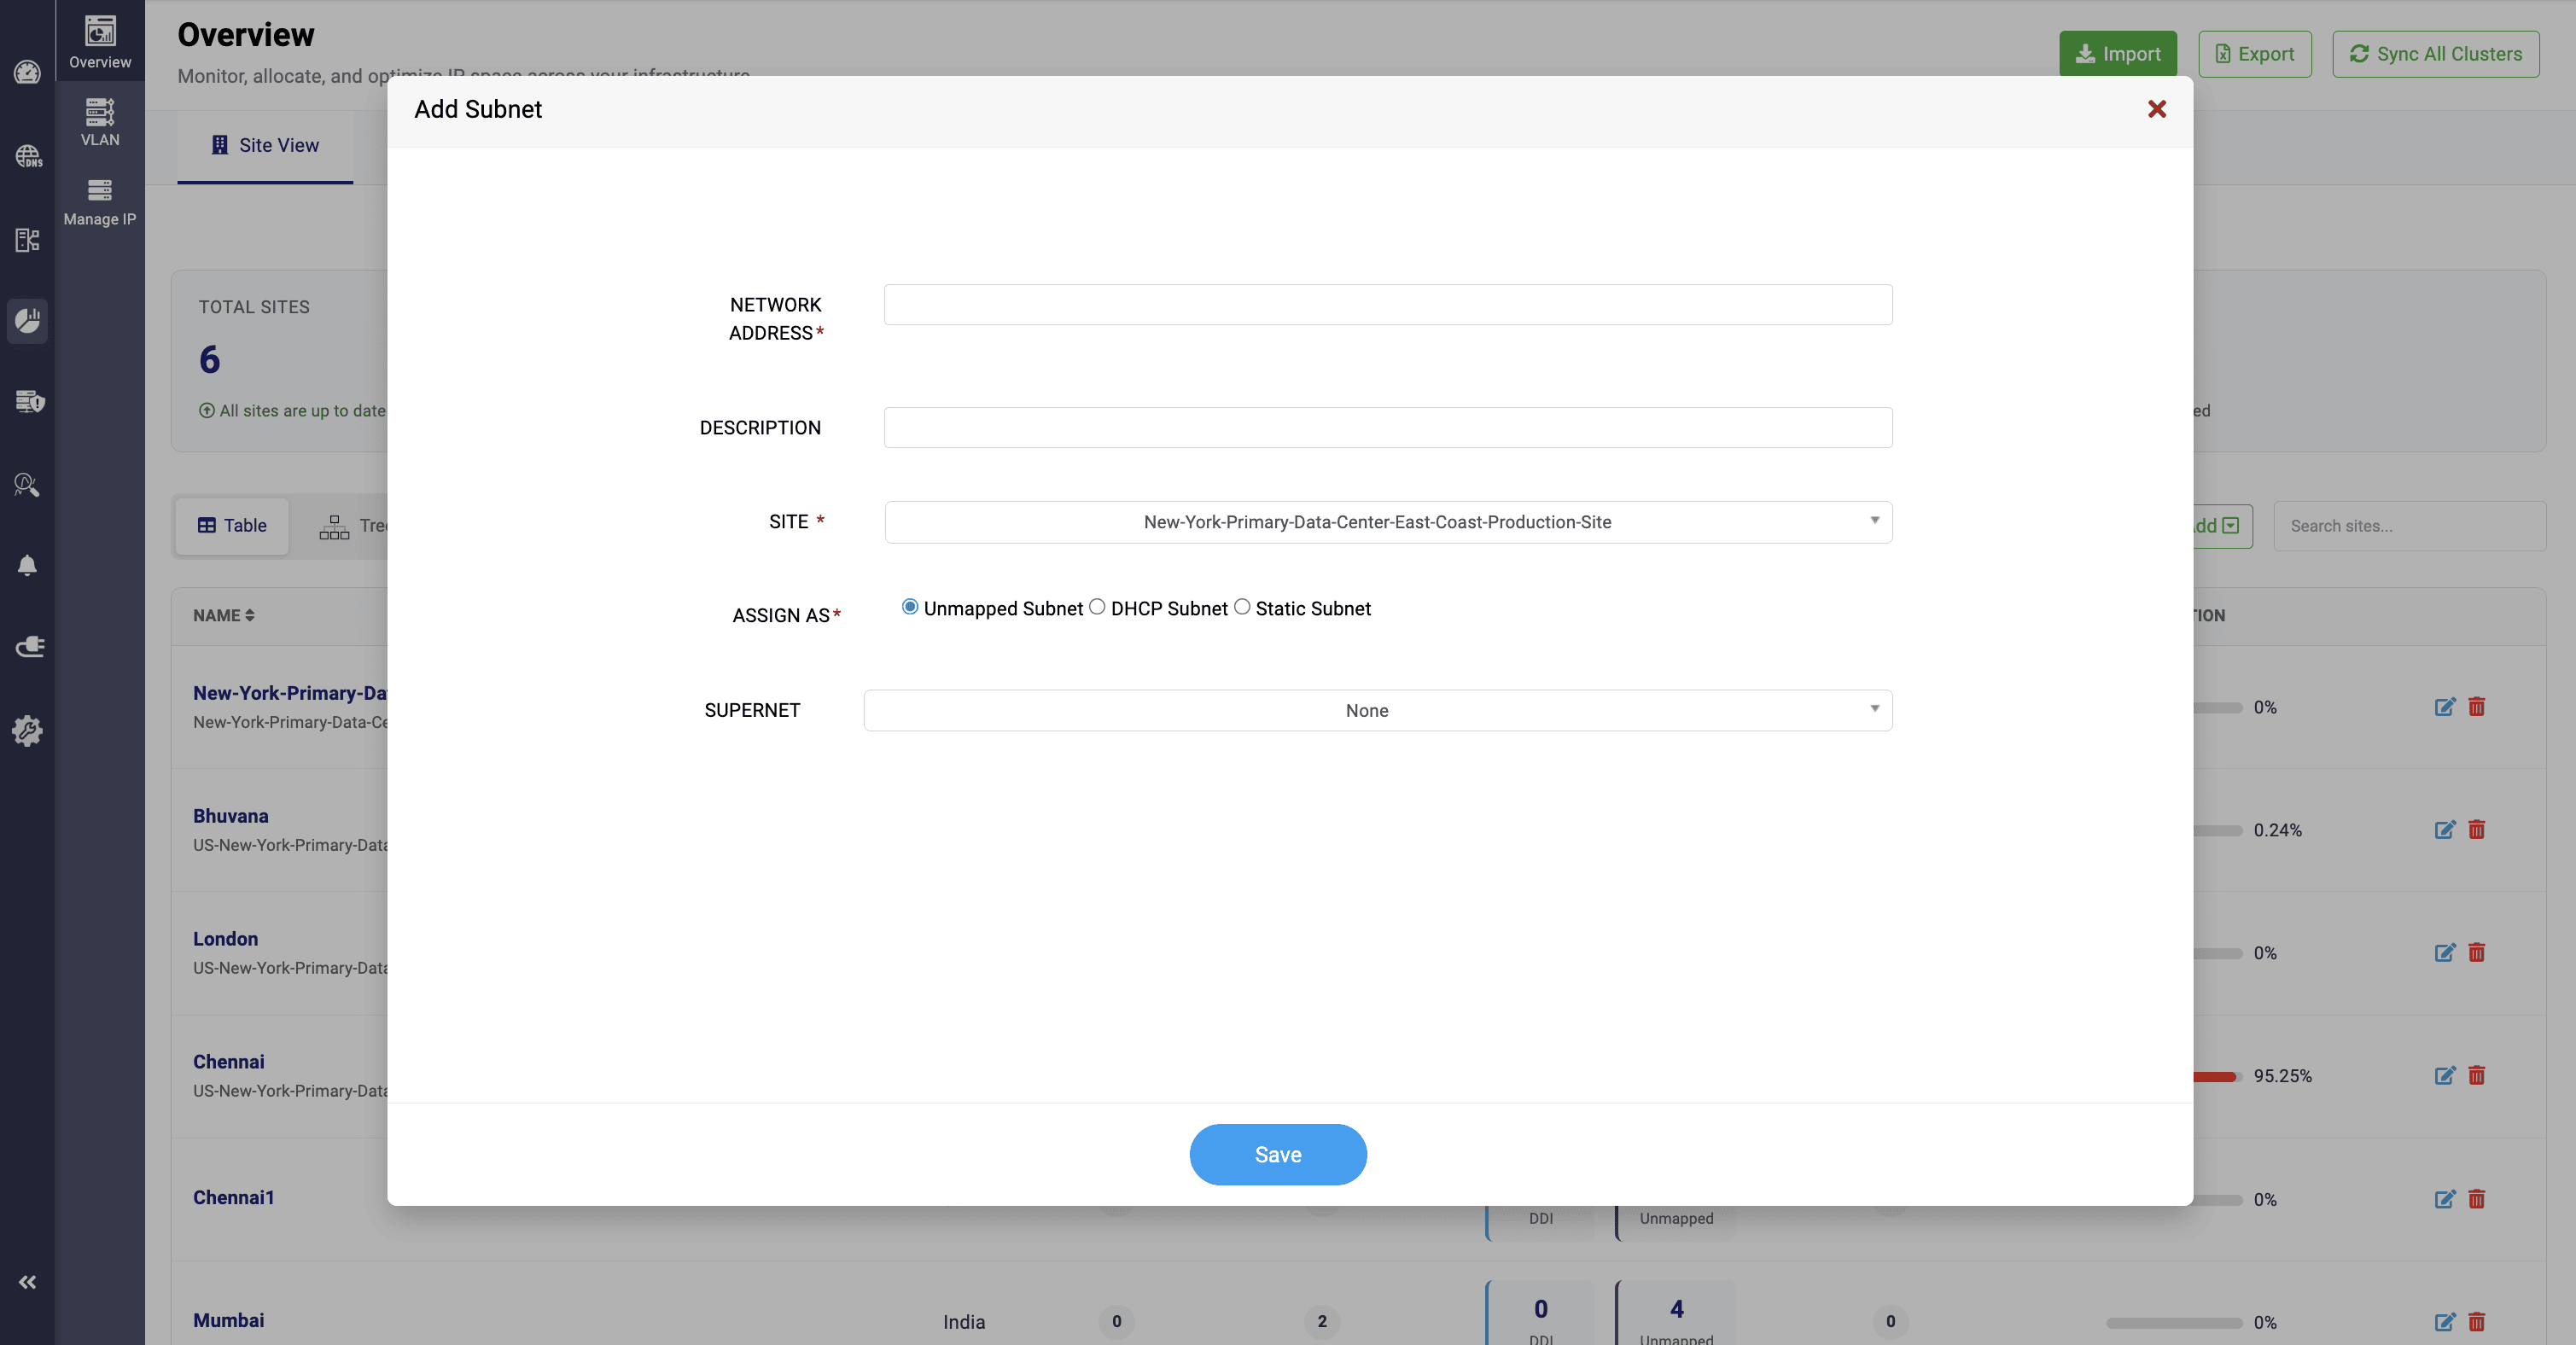Click the delete trash icon for Bhuvana row
This screenshot has width=2576, height=1345.
(2476, 830)
